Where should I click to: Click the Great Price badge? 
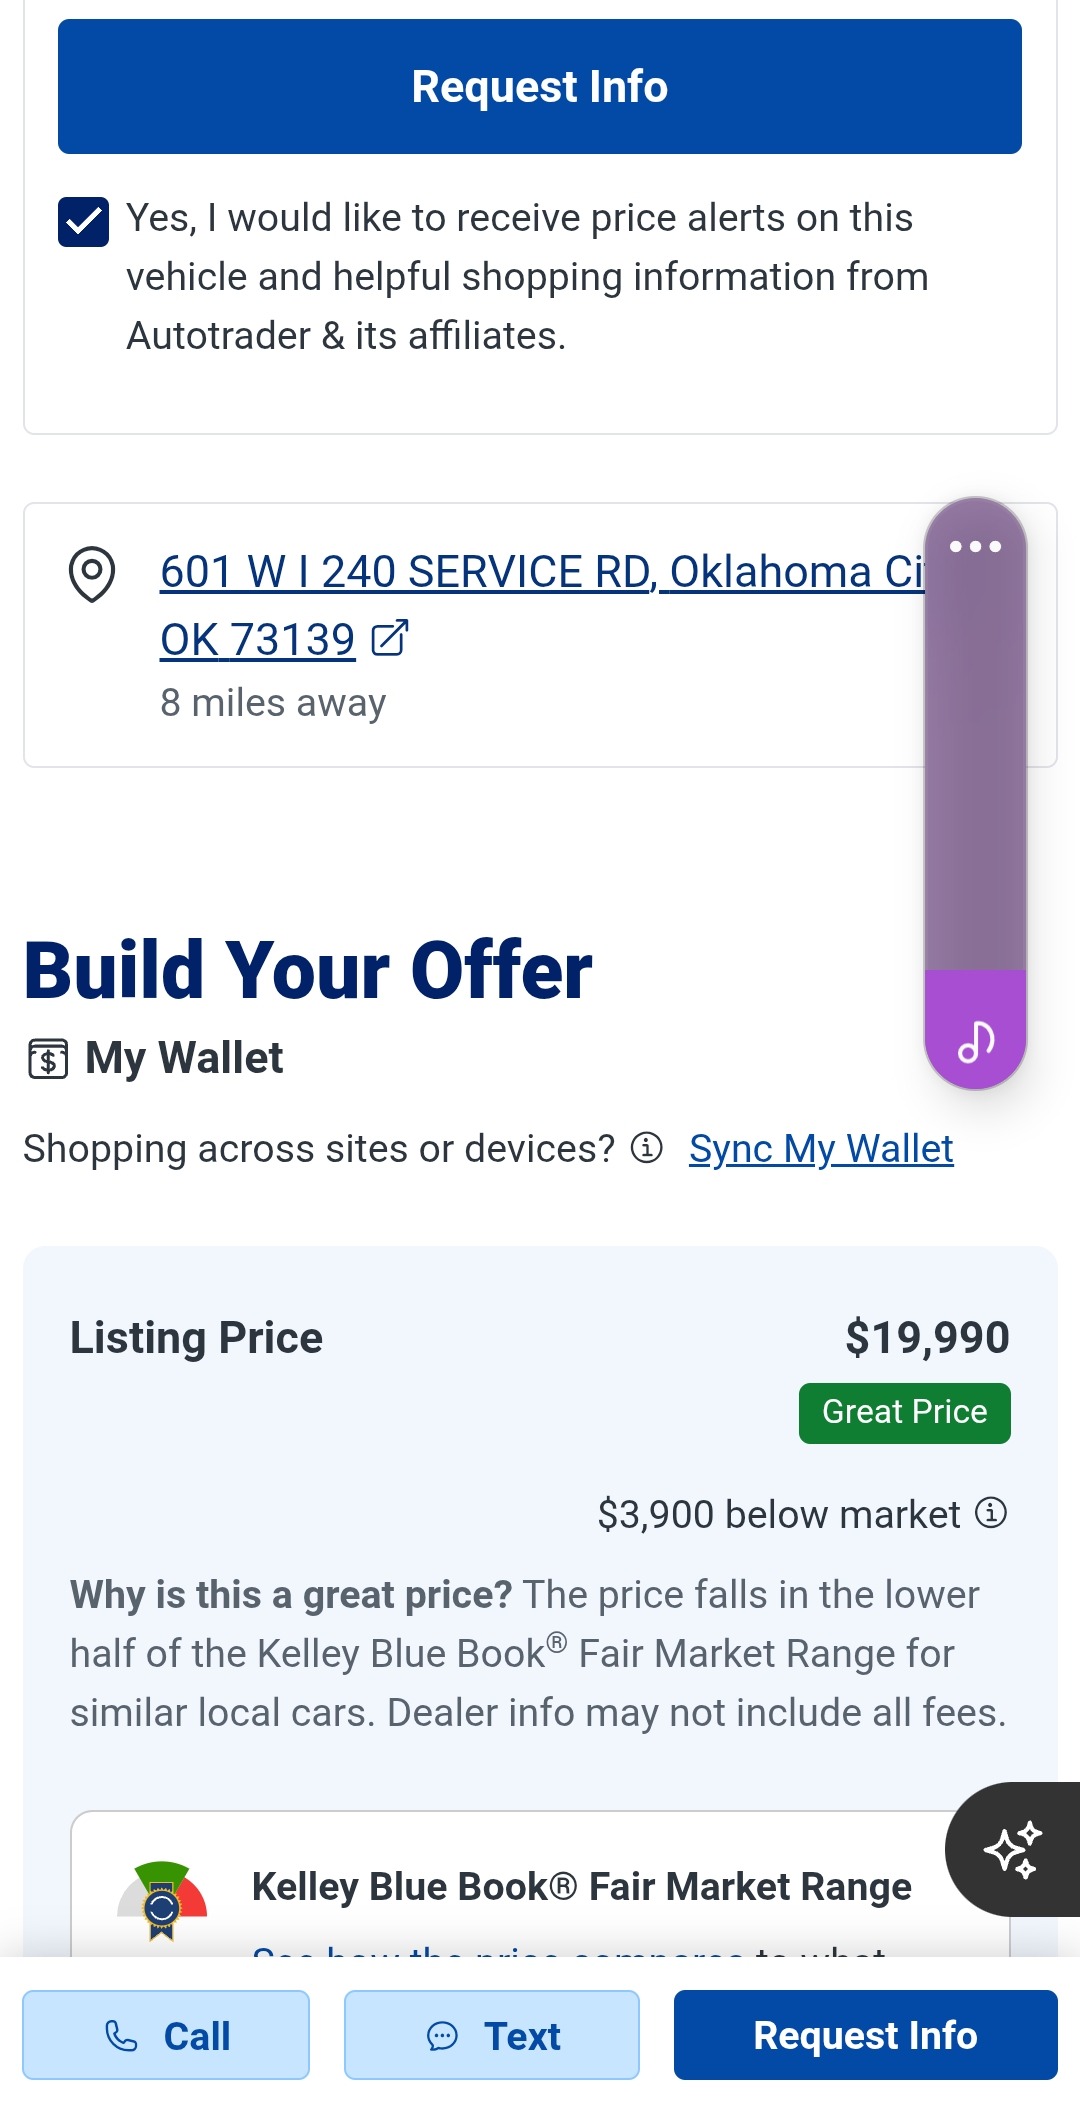[904, 1412]
